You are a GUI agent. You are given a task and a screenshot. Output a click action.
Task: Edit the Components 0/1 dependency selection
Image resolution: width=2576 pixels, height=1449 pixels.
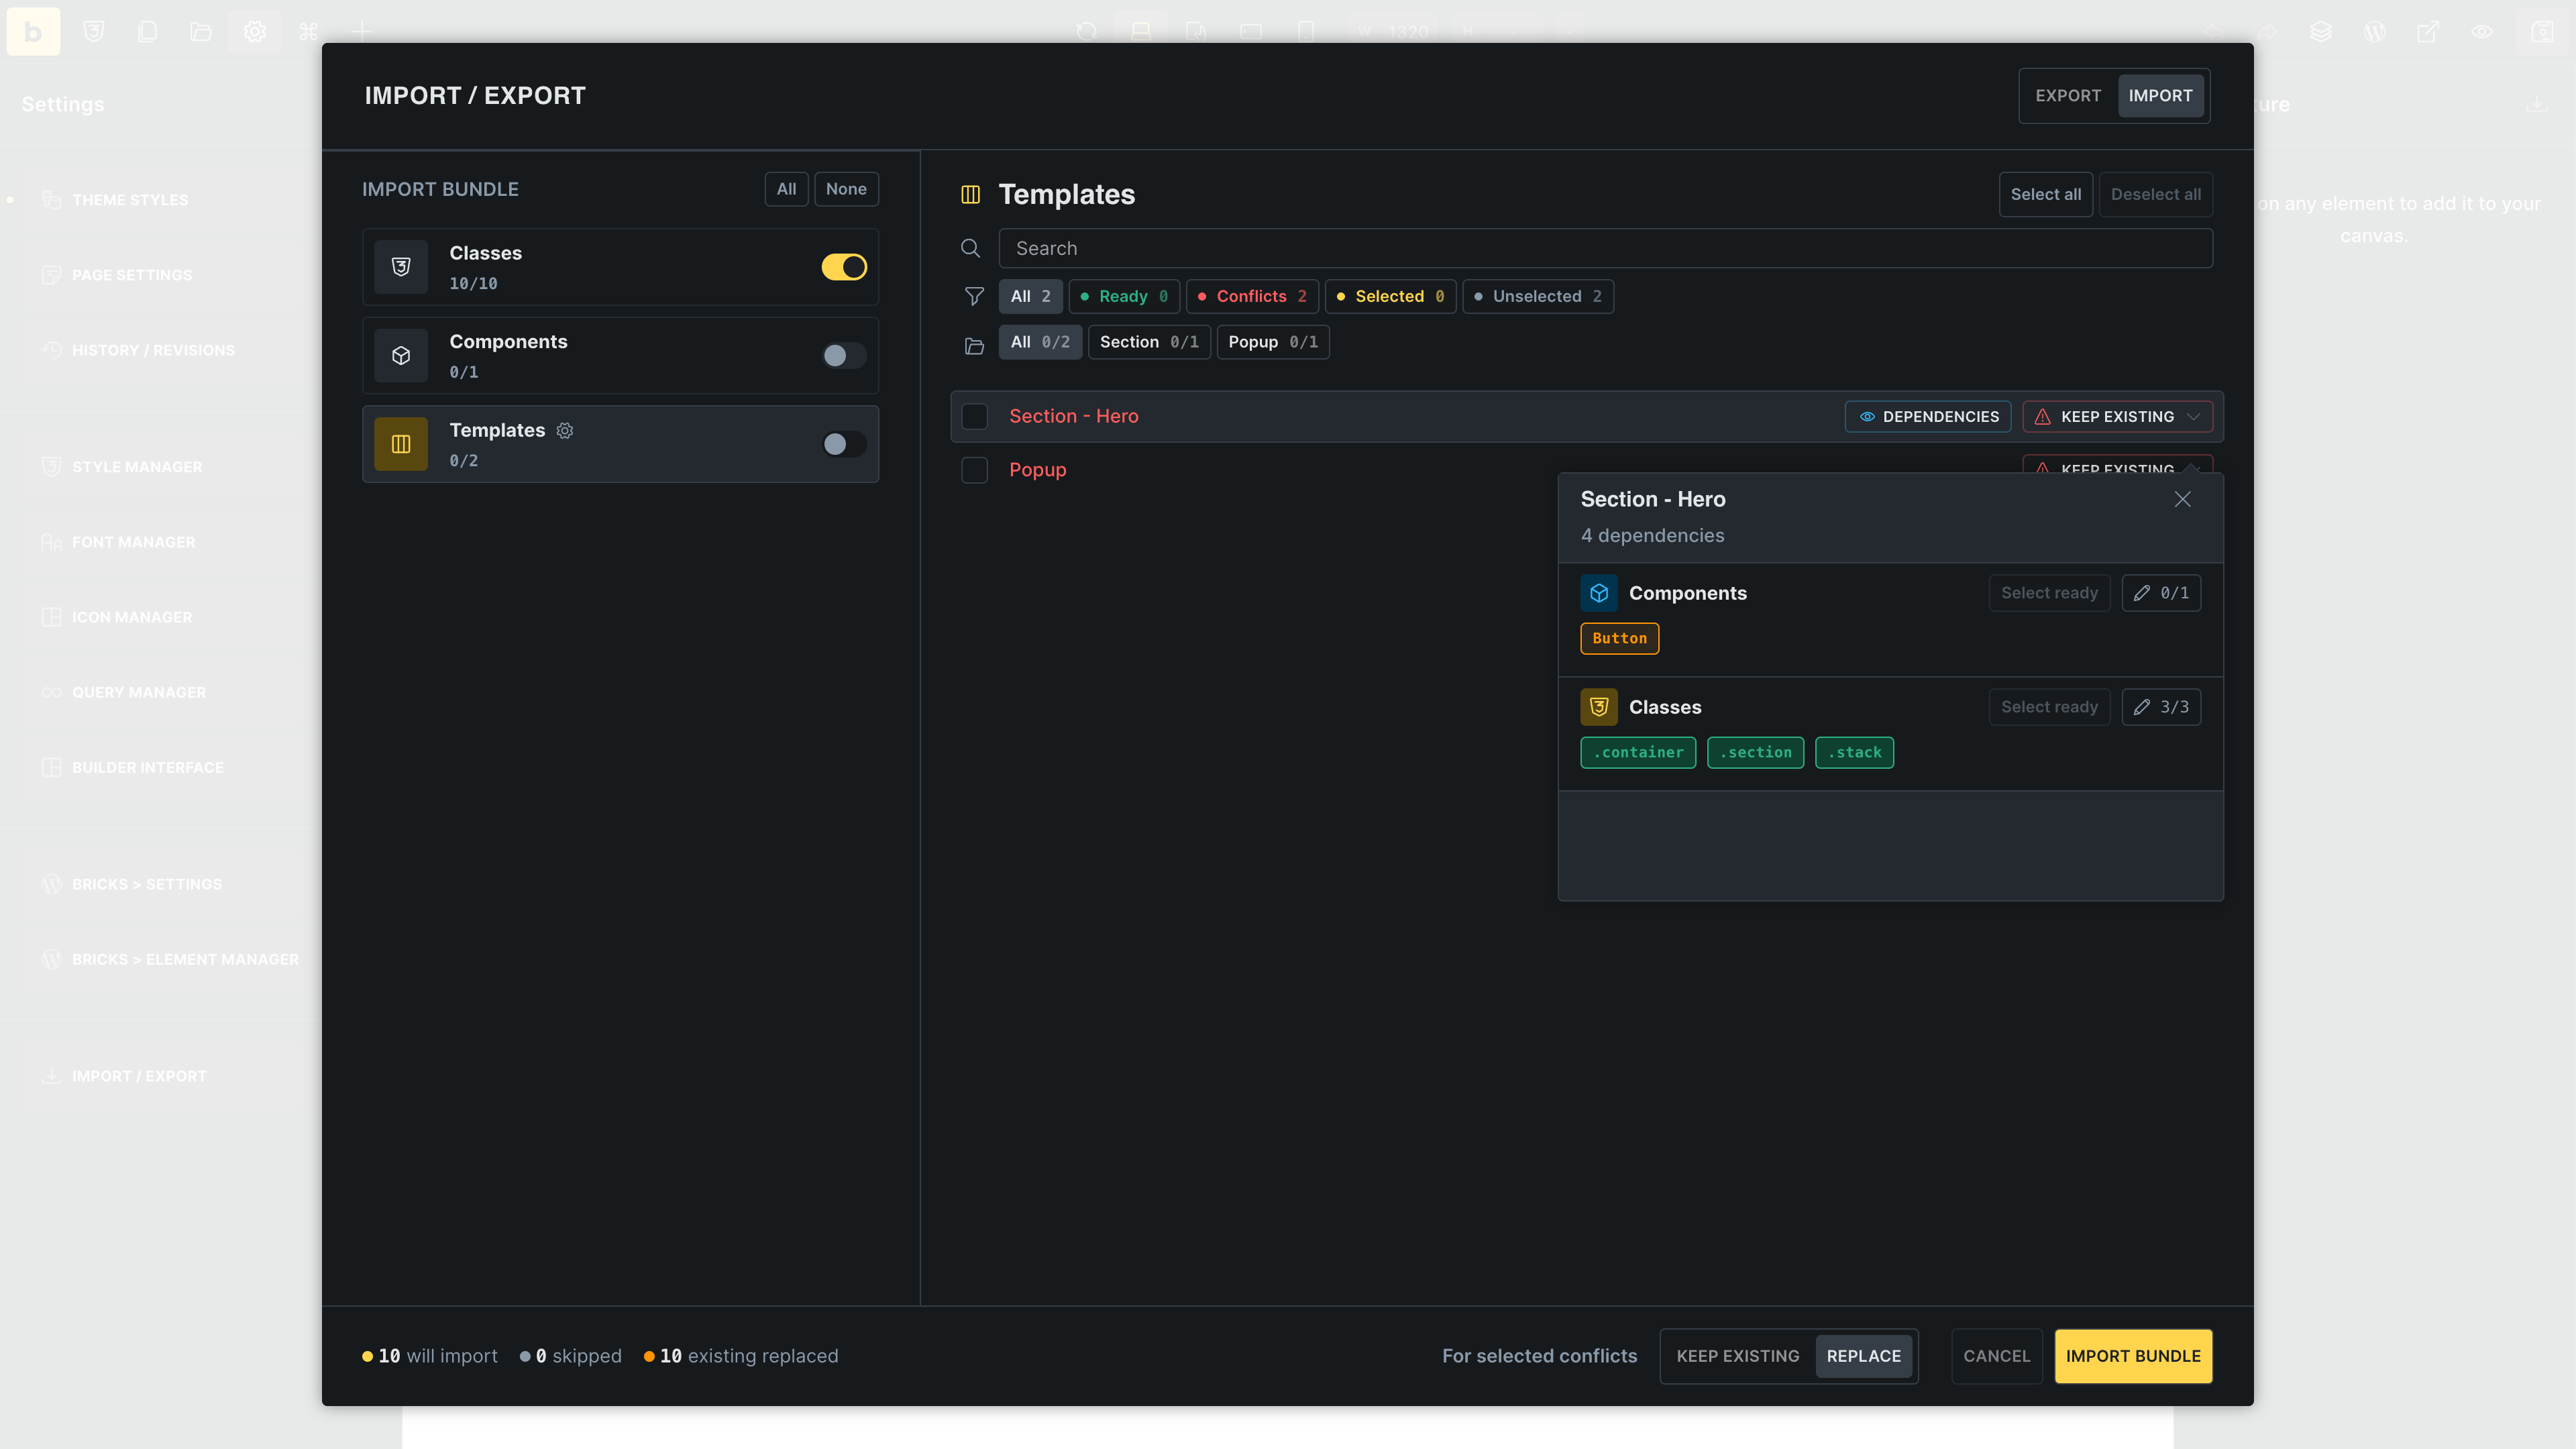tap(2162, 593)
